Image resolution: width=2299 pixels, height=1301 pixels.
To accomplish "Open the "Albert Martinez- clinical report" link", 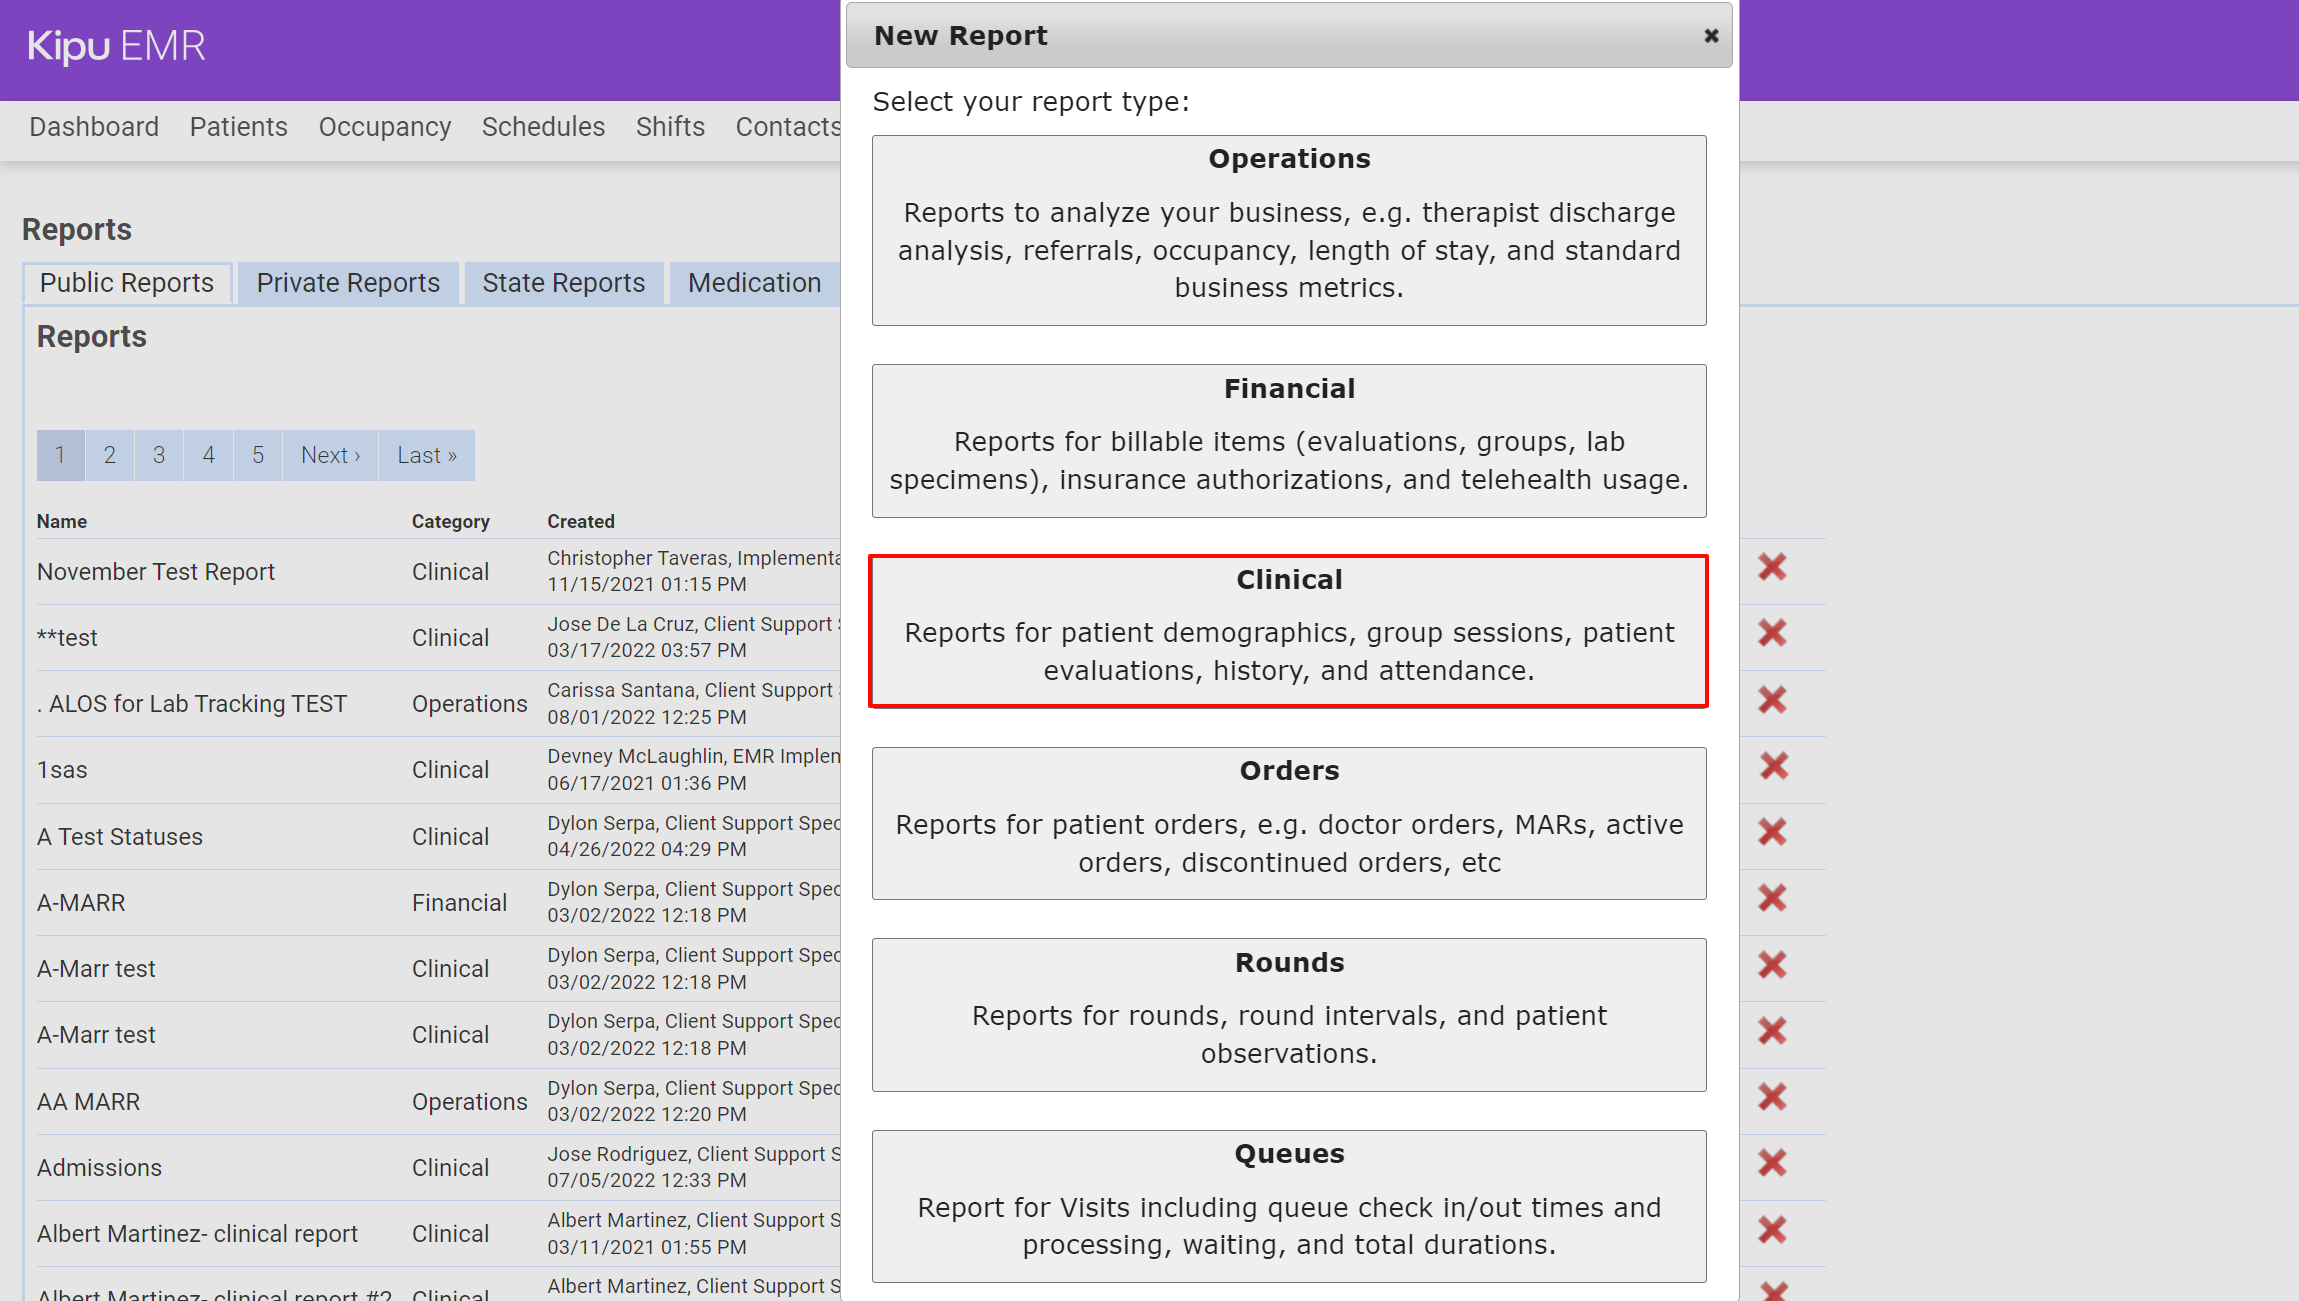I will pyautogui.click(x=197, y=1233).
